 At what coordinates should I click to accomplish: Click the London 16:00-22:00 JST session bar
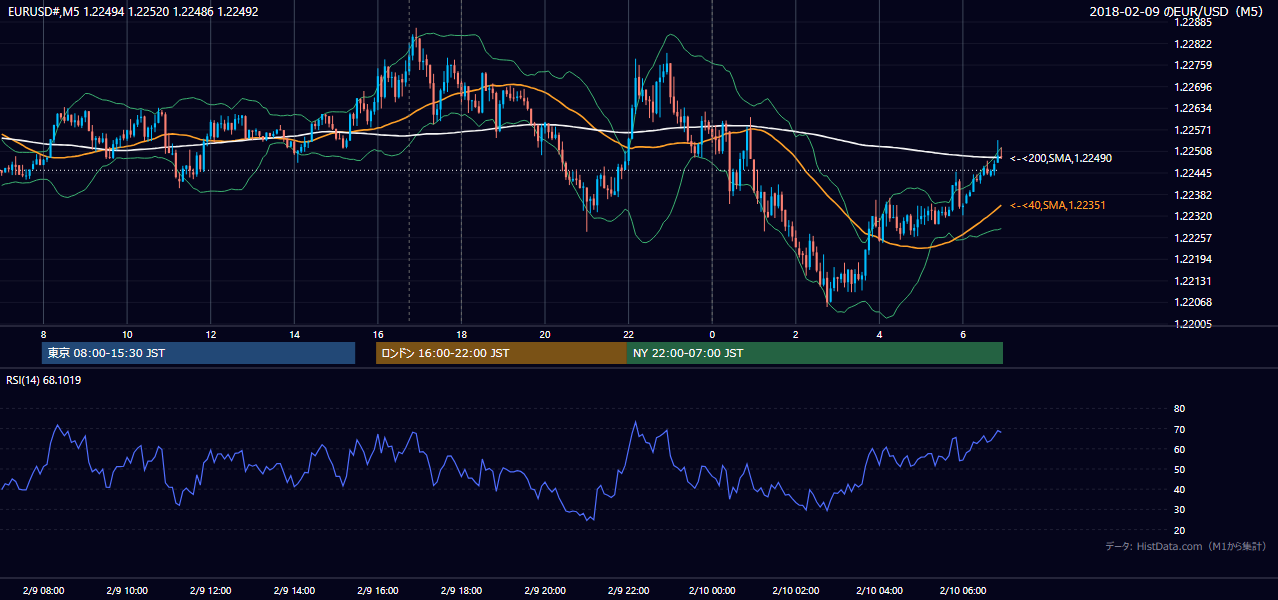click(x=501, y=353)
